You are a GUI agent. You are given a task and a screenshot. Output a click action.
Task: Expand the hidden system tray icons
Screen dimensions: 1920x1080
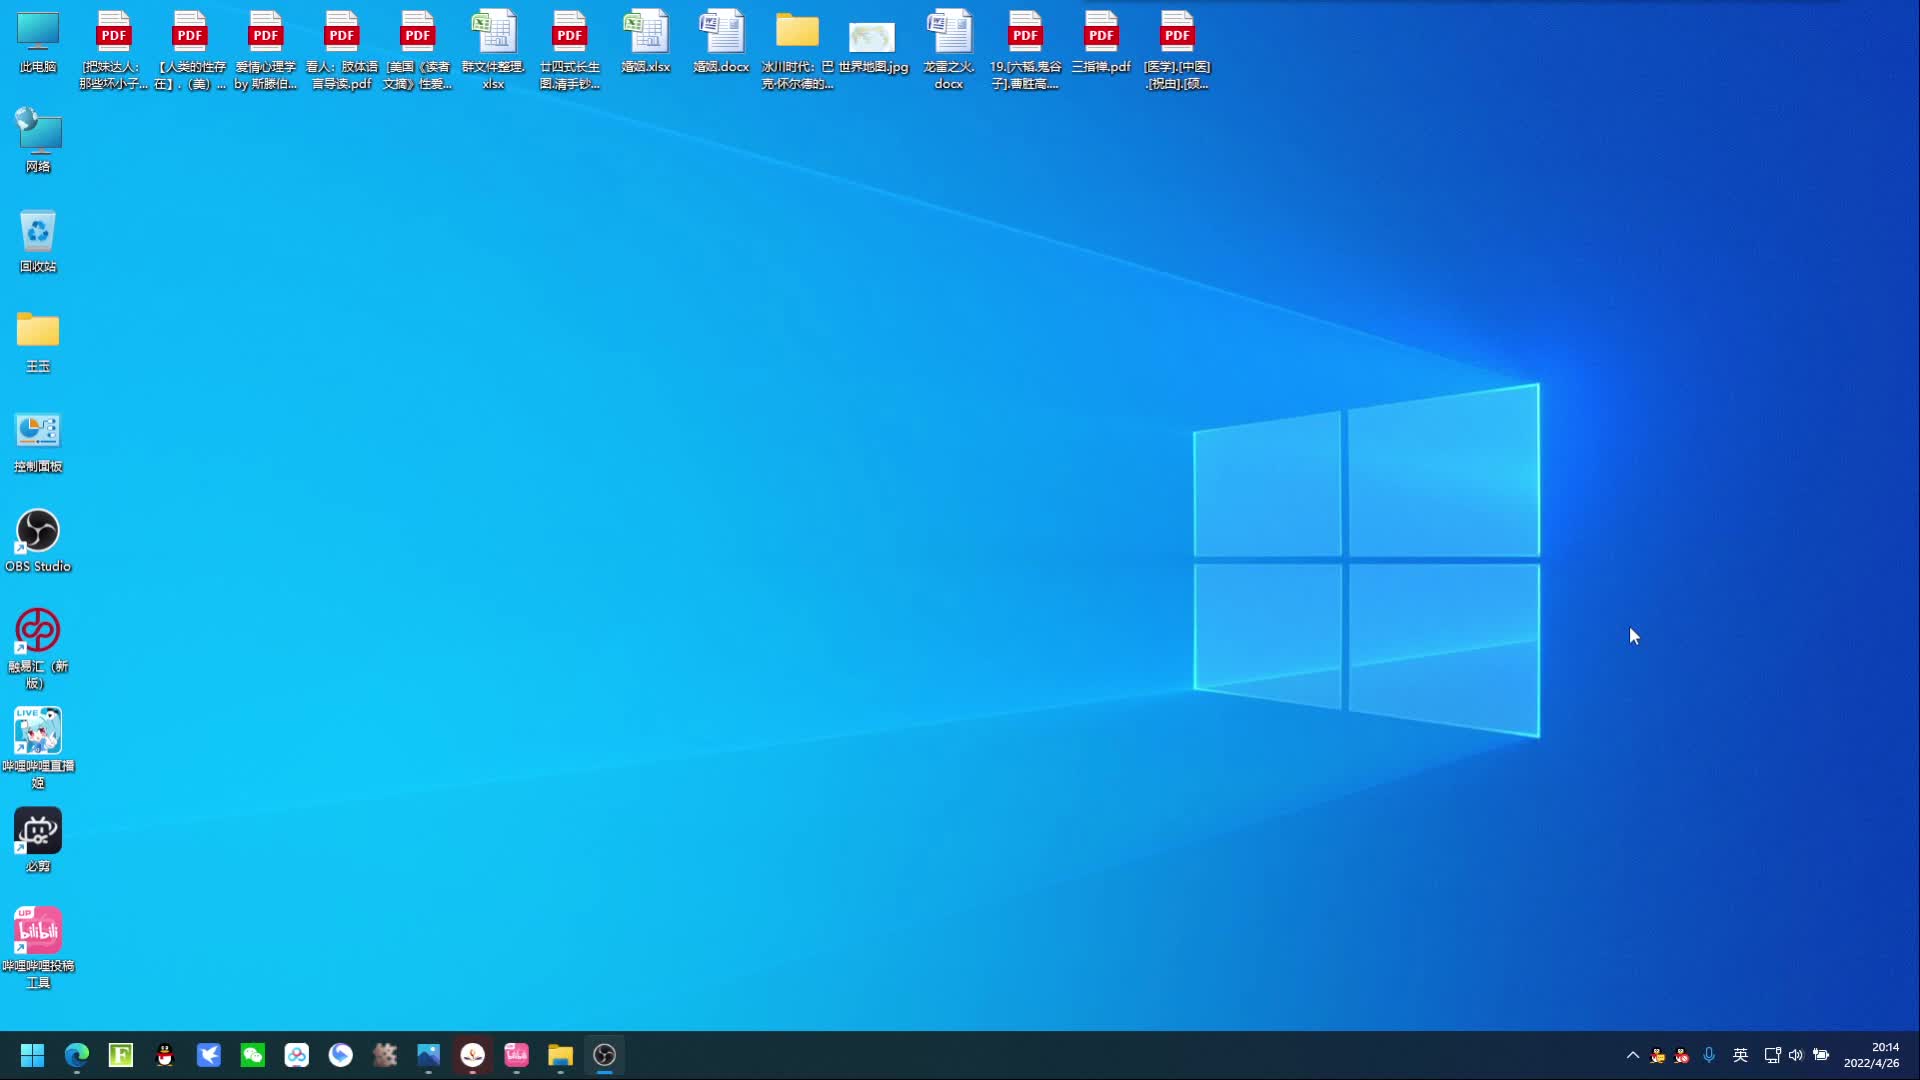coord(1633,1055)
